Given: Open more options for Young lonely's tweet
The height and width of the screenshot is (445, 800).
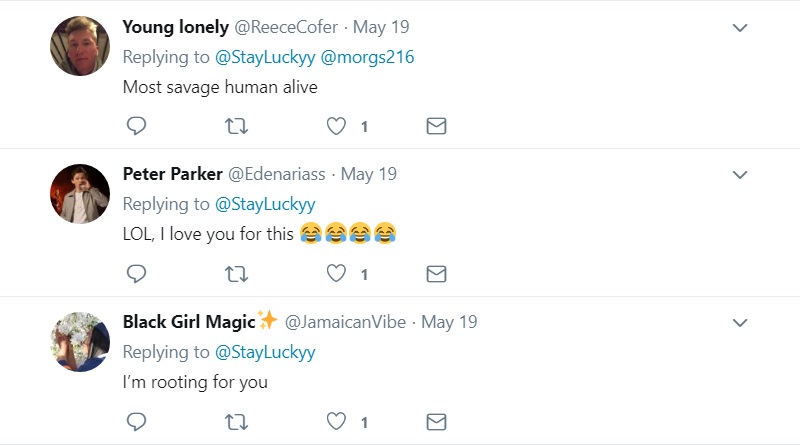Looking at the screenshot, I should tap(740, 28).
